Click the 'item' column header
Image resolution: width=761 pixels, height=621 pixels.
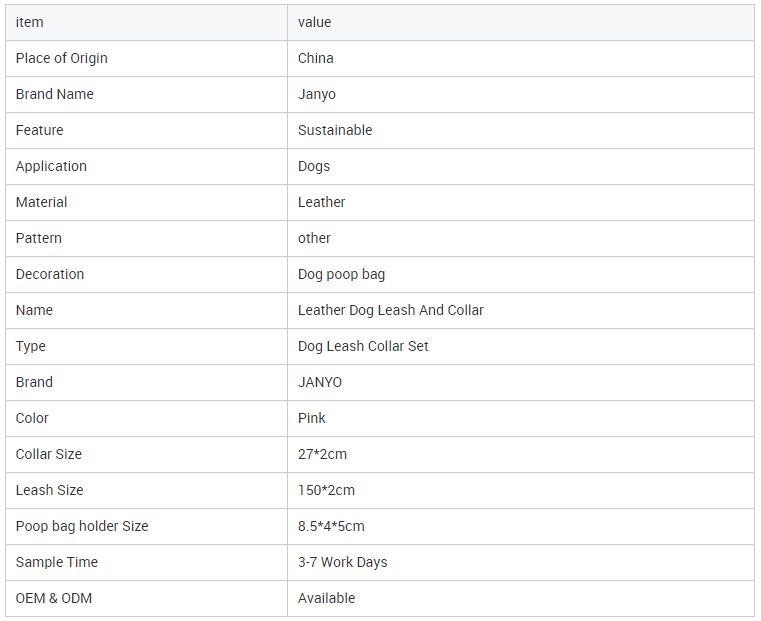point(30,22)
